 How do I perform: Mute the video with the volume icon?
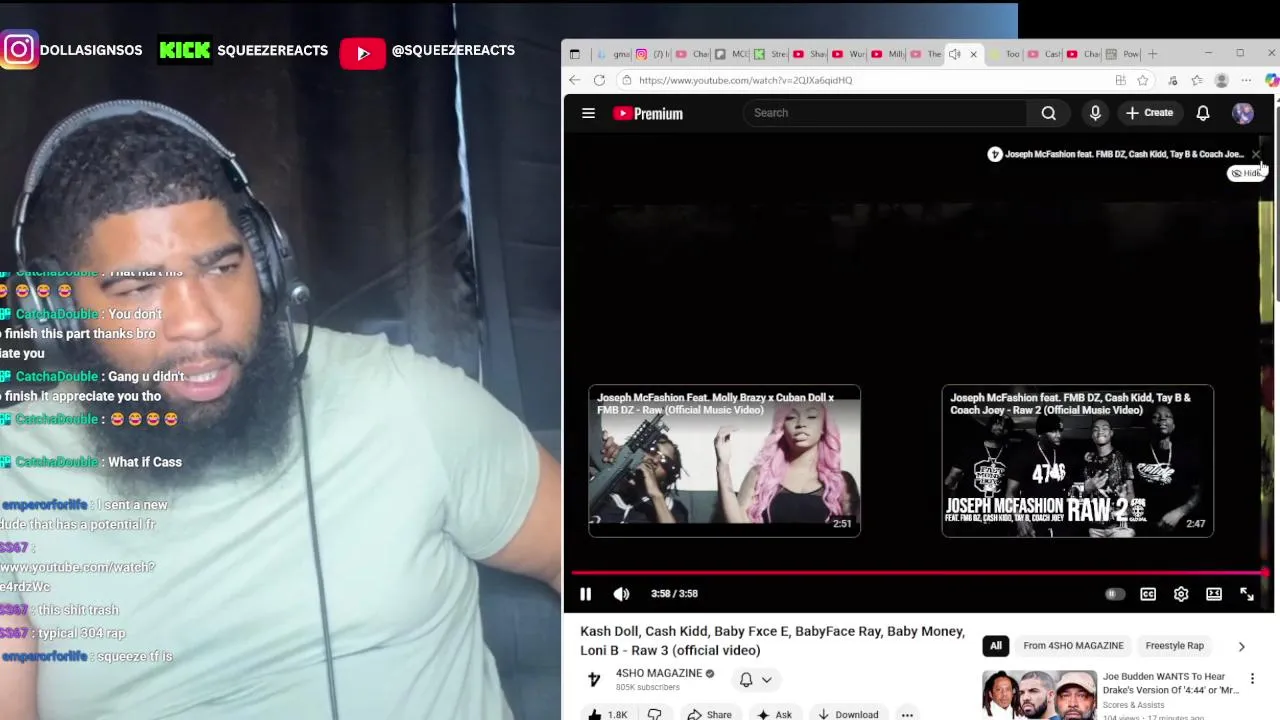tap(621, 594)
